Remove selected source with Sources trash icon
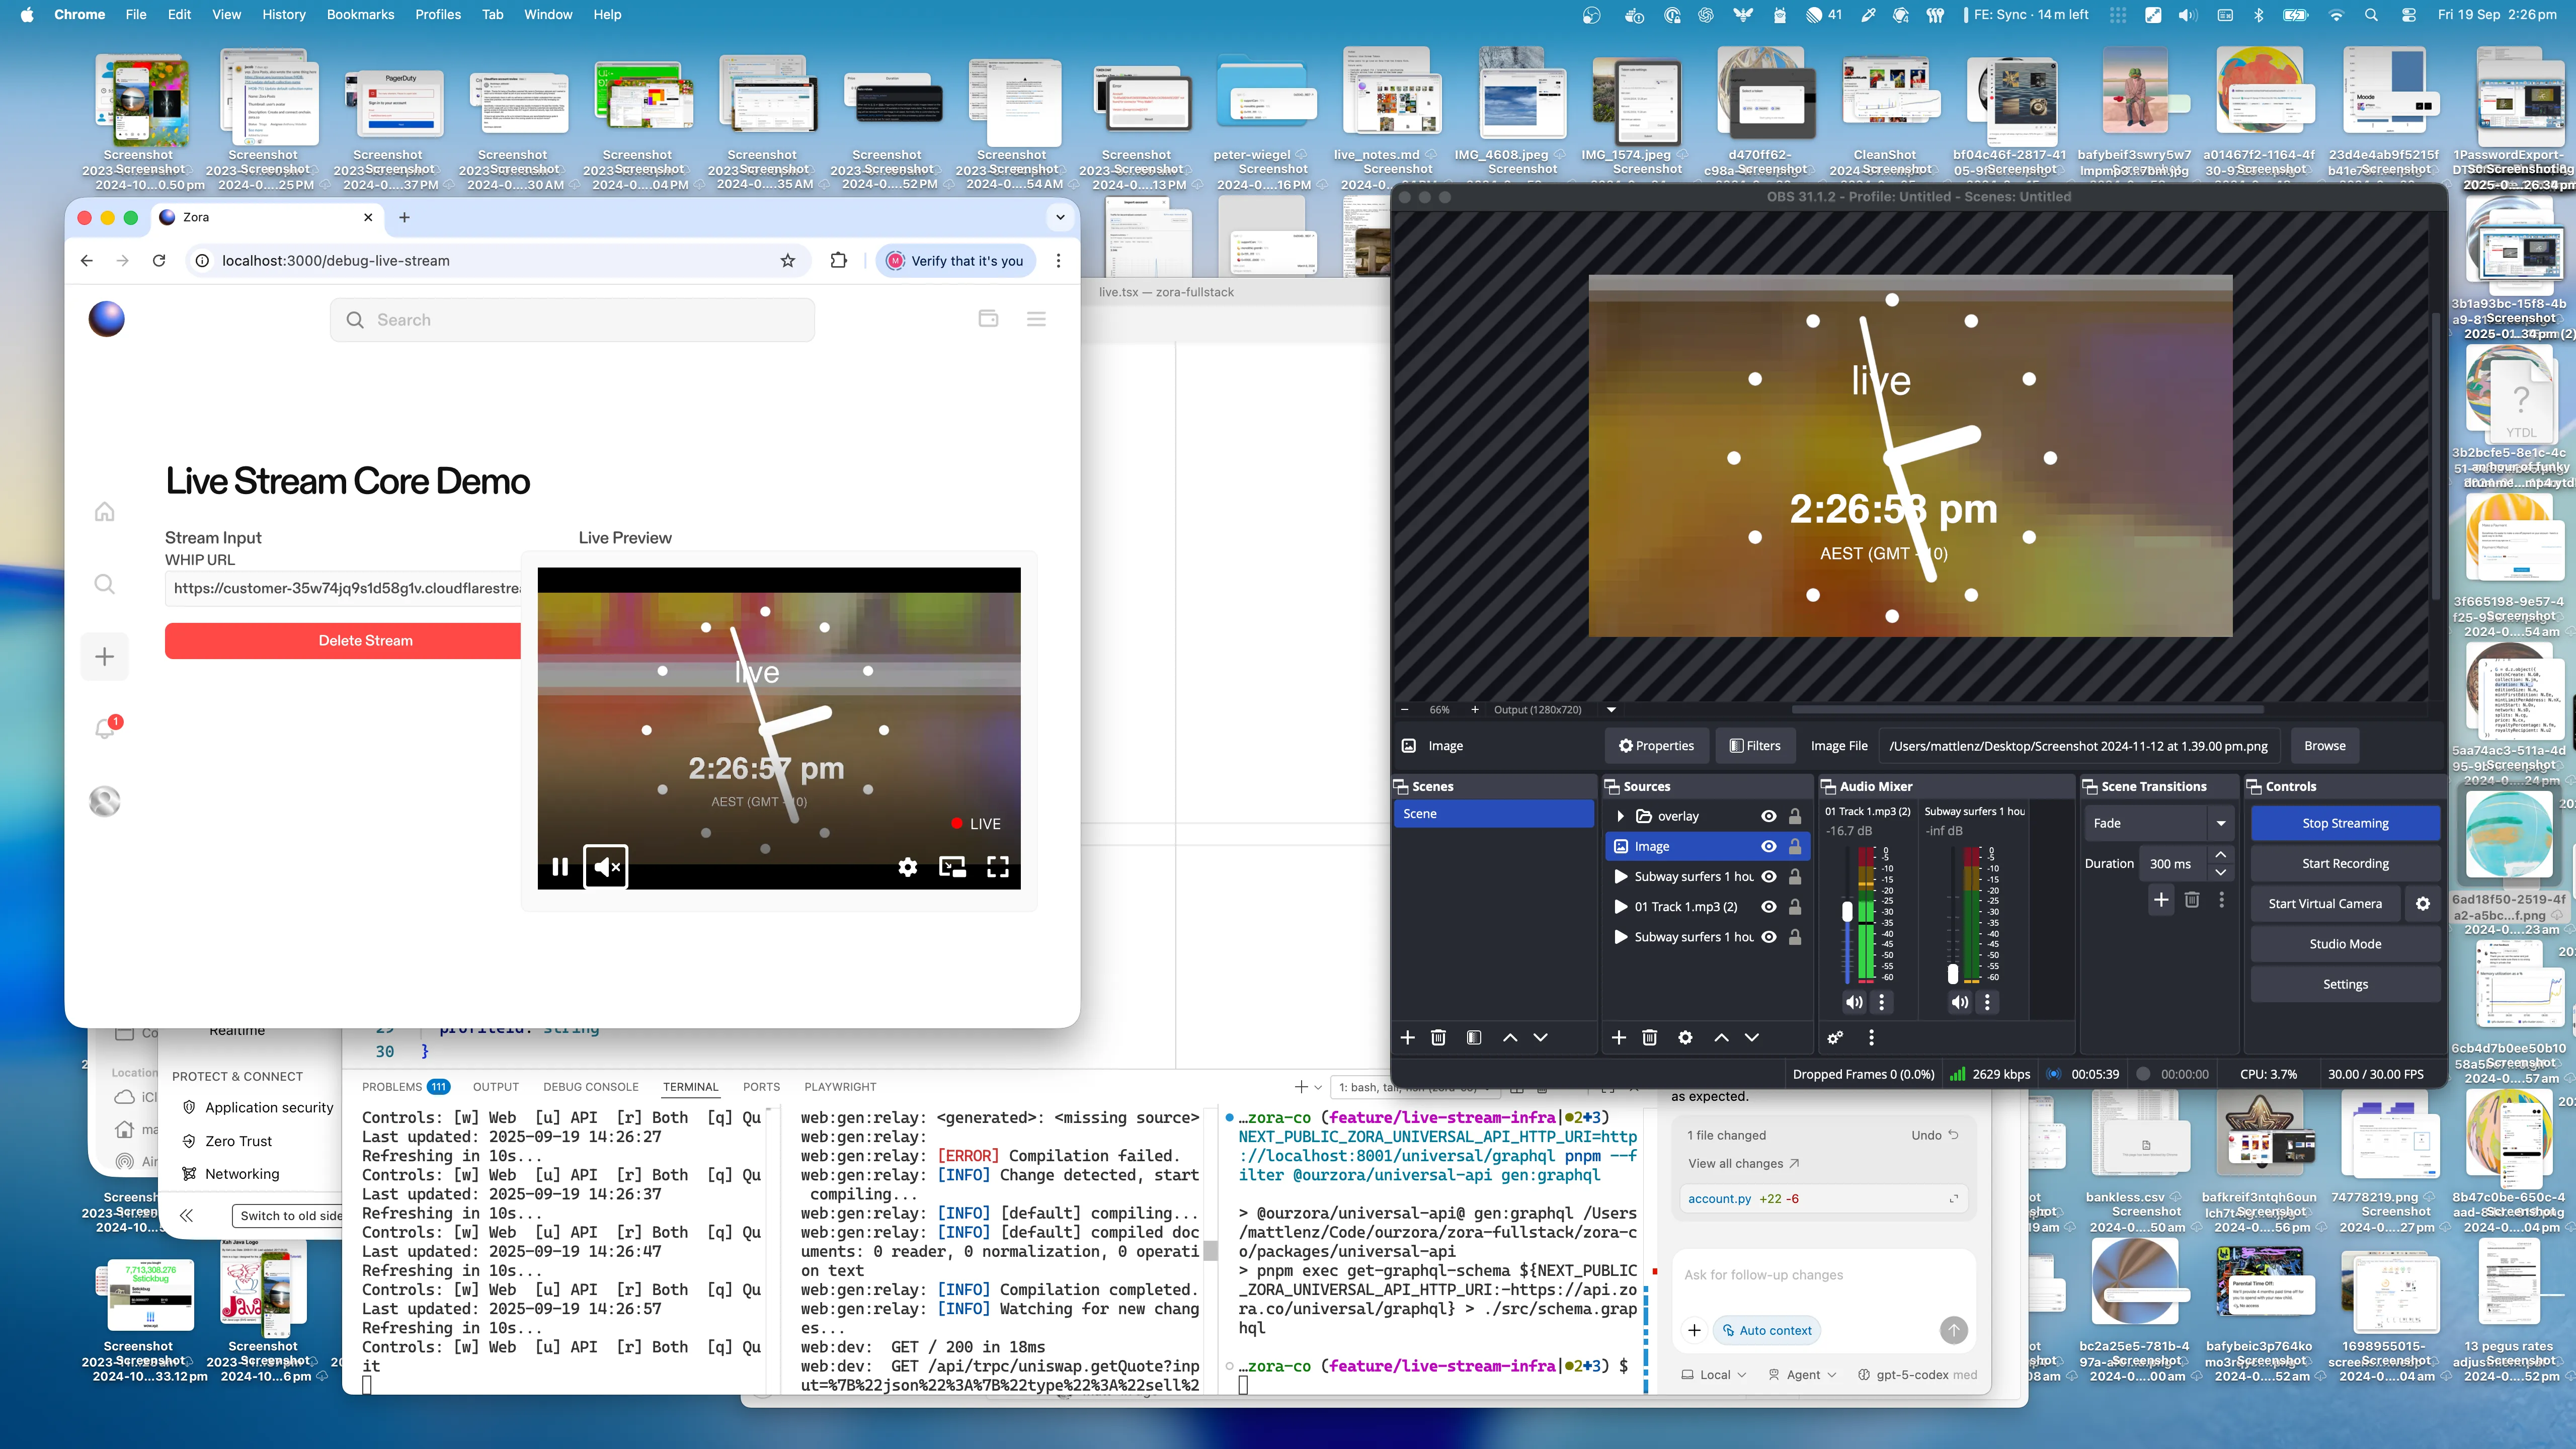This screenshot has width=2576, height=1449. pyautogui.click(x=1650, y=1037)
